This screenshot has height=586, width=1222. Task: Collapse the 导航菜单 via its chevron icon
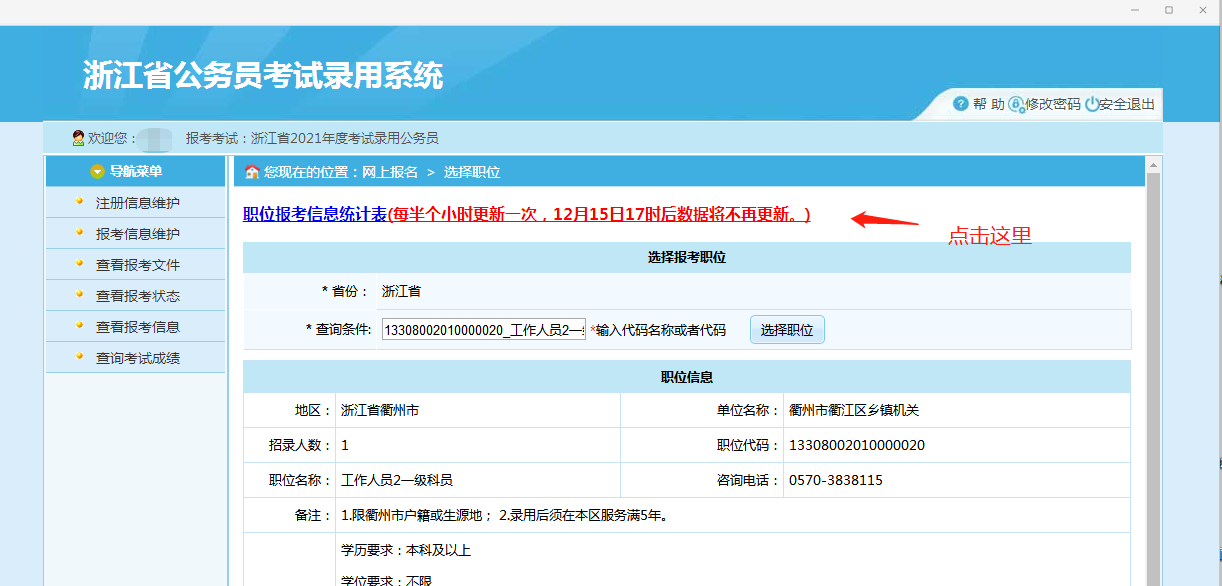tap(97, 171)
